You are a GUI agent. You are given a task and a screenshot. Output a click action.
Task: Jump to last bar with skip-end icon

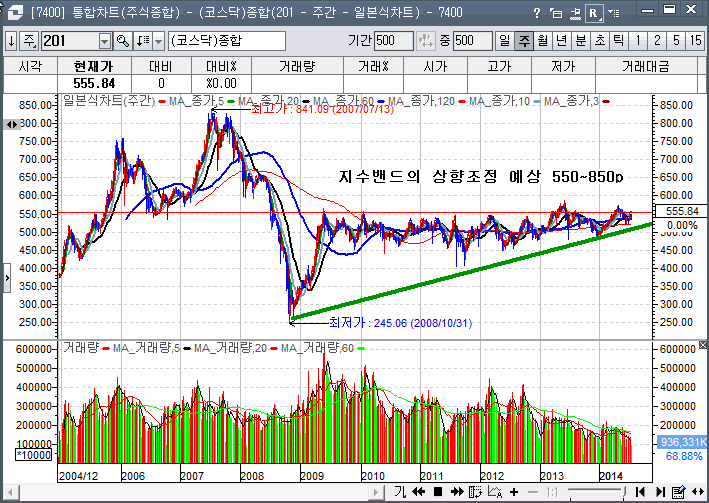(660, 492)
